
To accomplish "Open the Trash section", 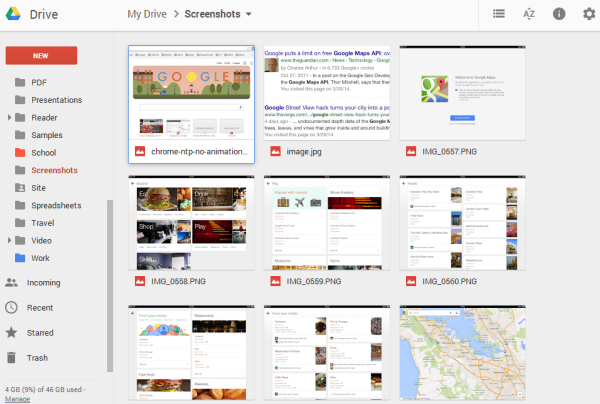I will tap(38, 358).
